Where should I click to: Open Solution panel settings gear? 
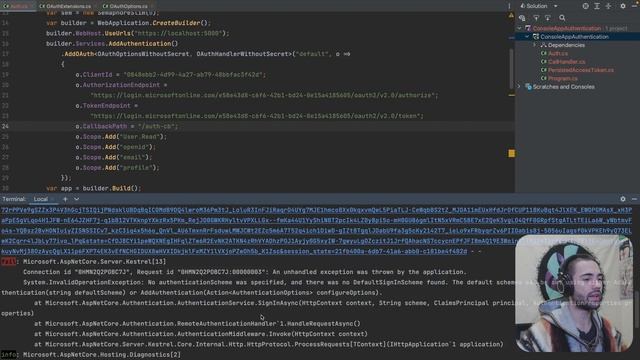tap(622, 6)
